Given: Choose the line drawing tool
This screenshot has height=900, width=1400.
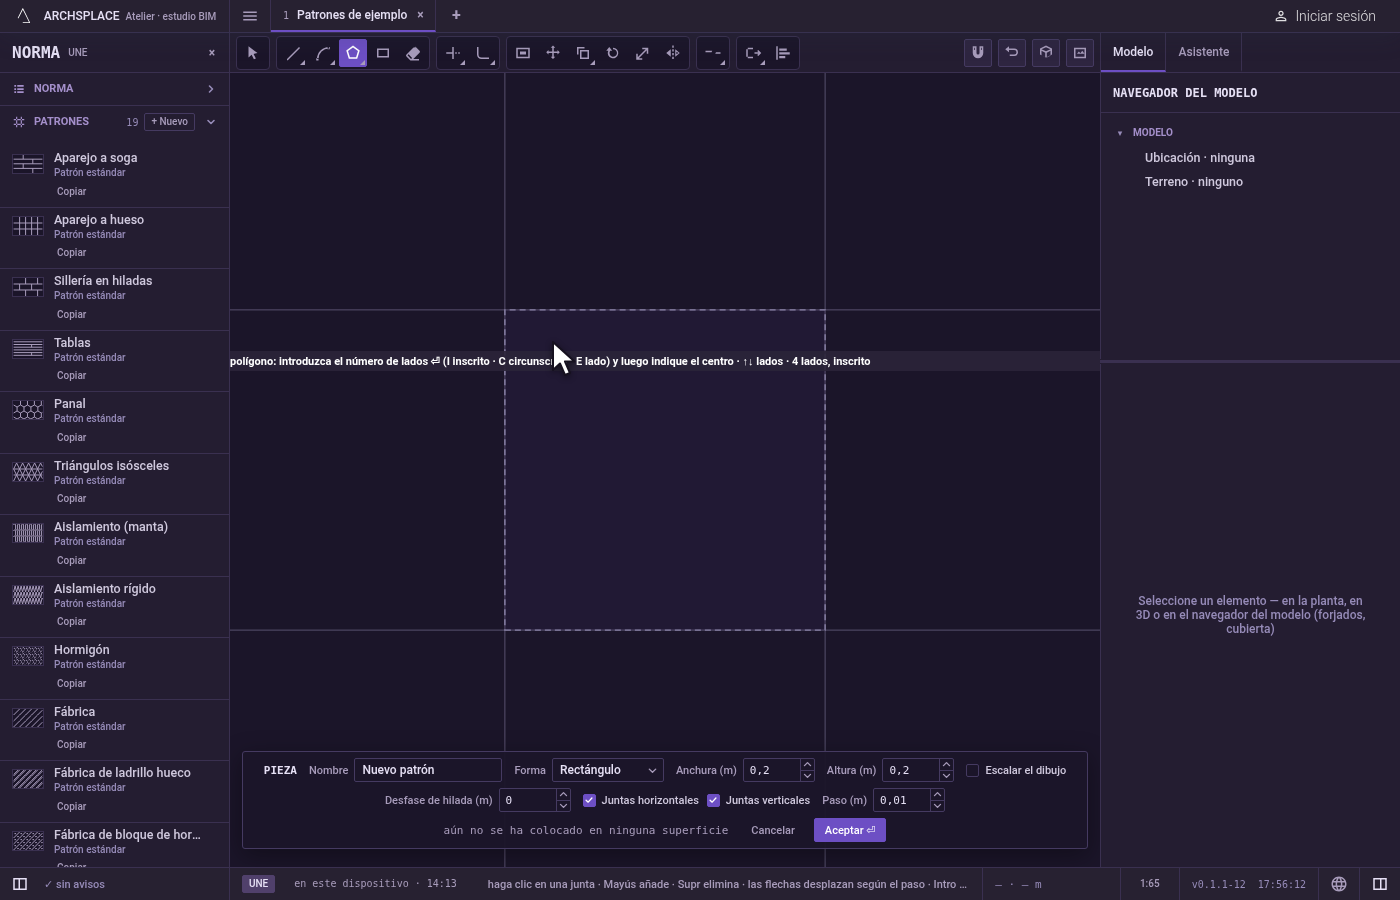Looking at the screenshot, I should (x=293, y=53).
